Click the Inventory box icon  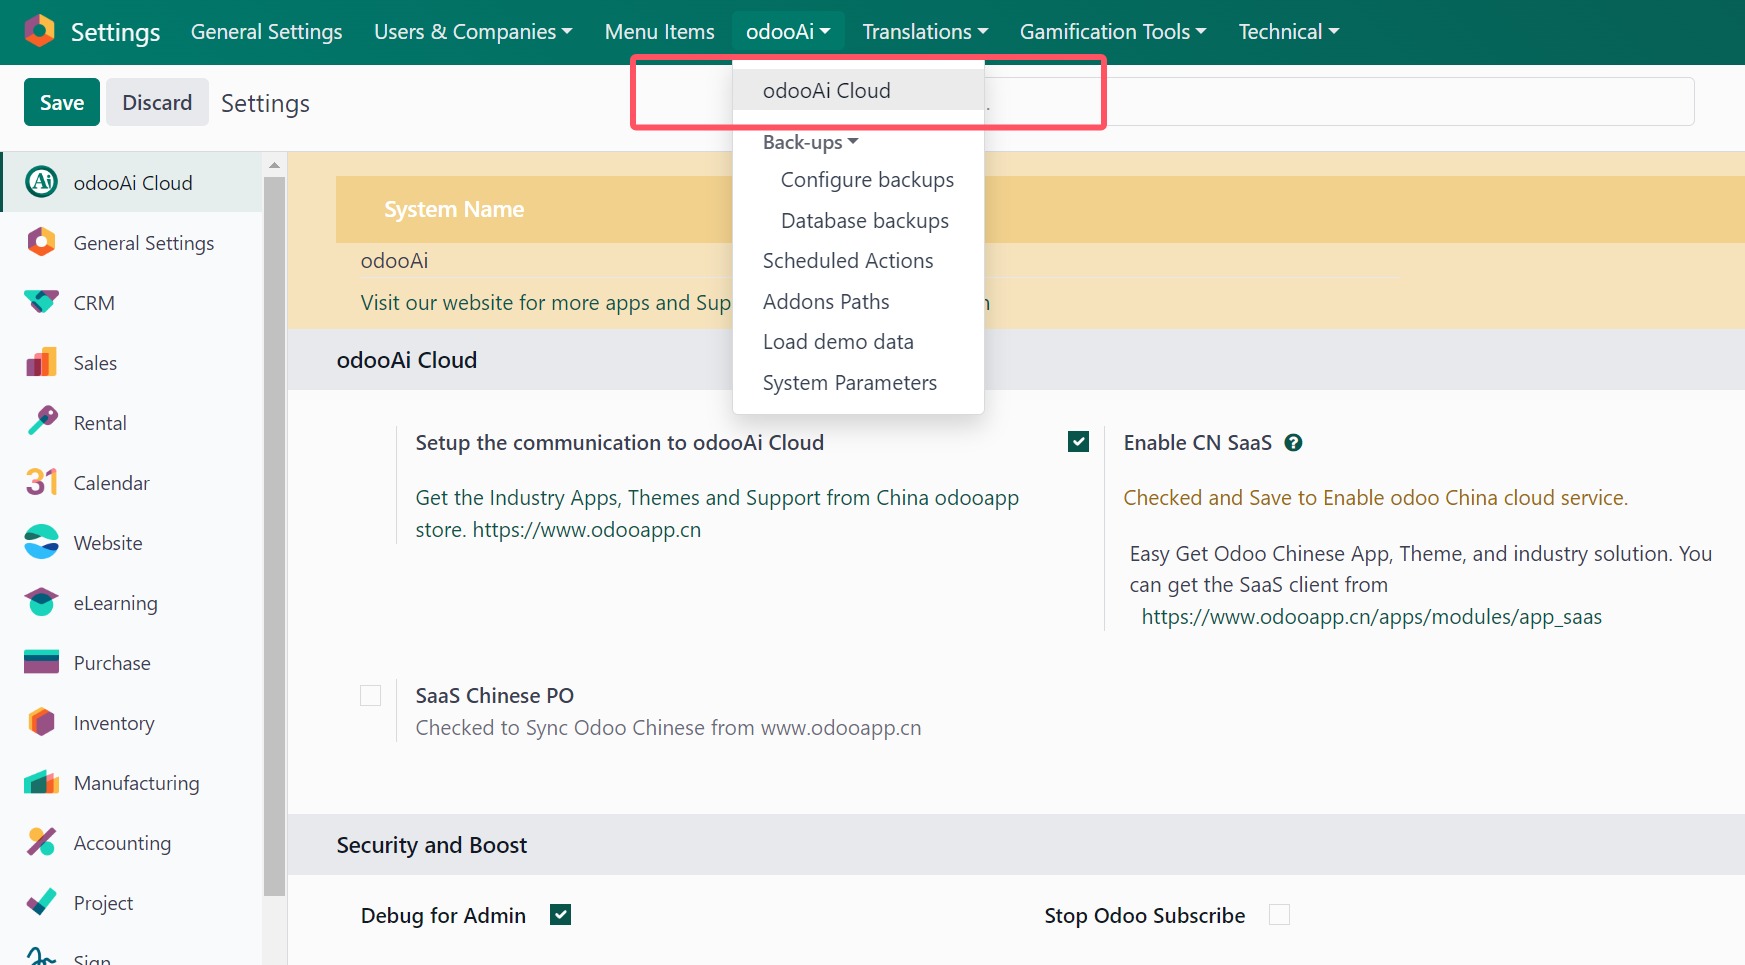(41, 723)
